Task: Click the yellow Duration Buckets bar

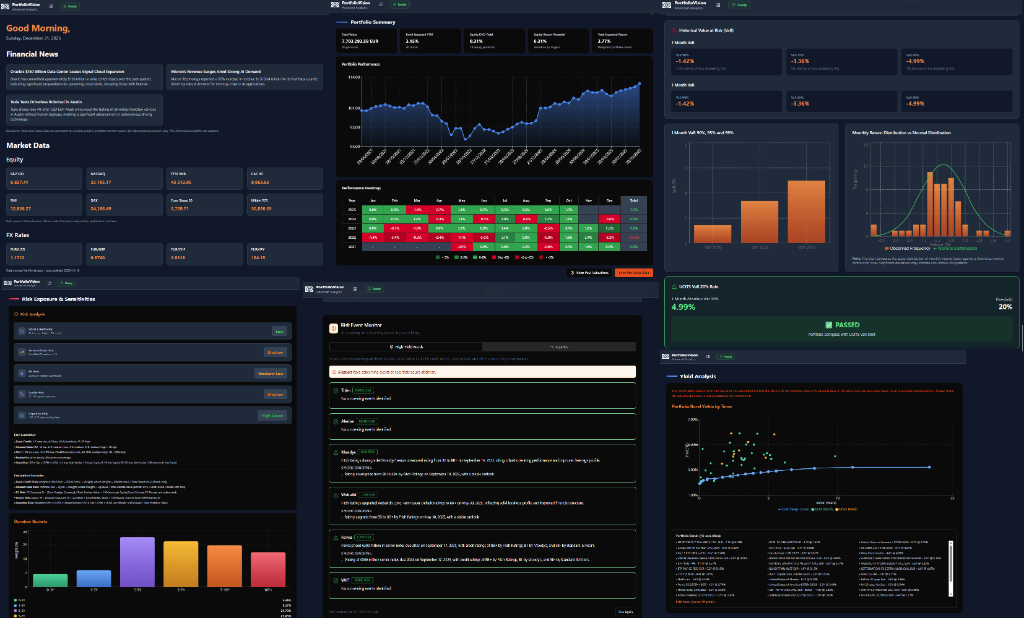Action: click(181, 564)
